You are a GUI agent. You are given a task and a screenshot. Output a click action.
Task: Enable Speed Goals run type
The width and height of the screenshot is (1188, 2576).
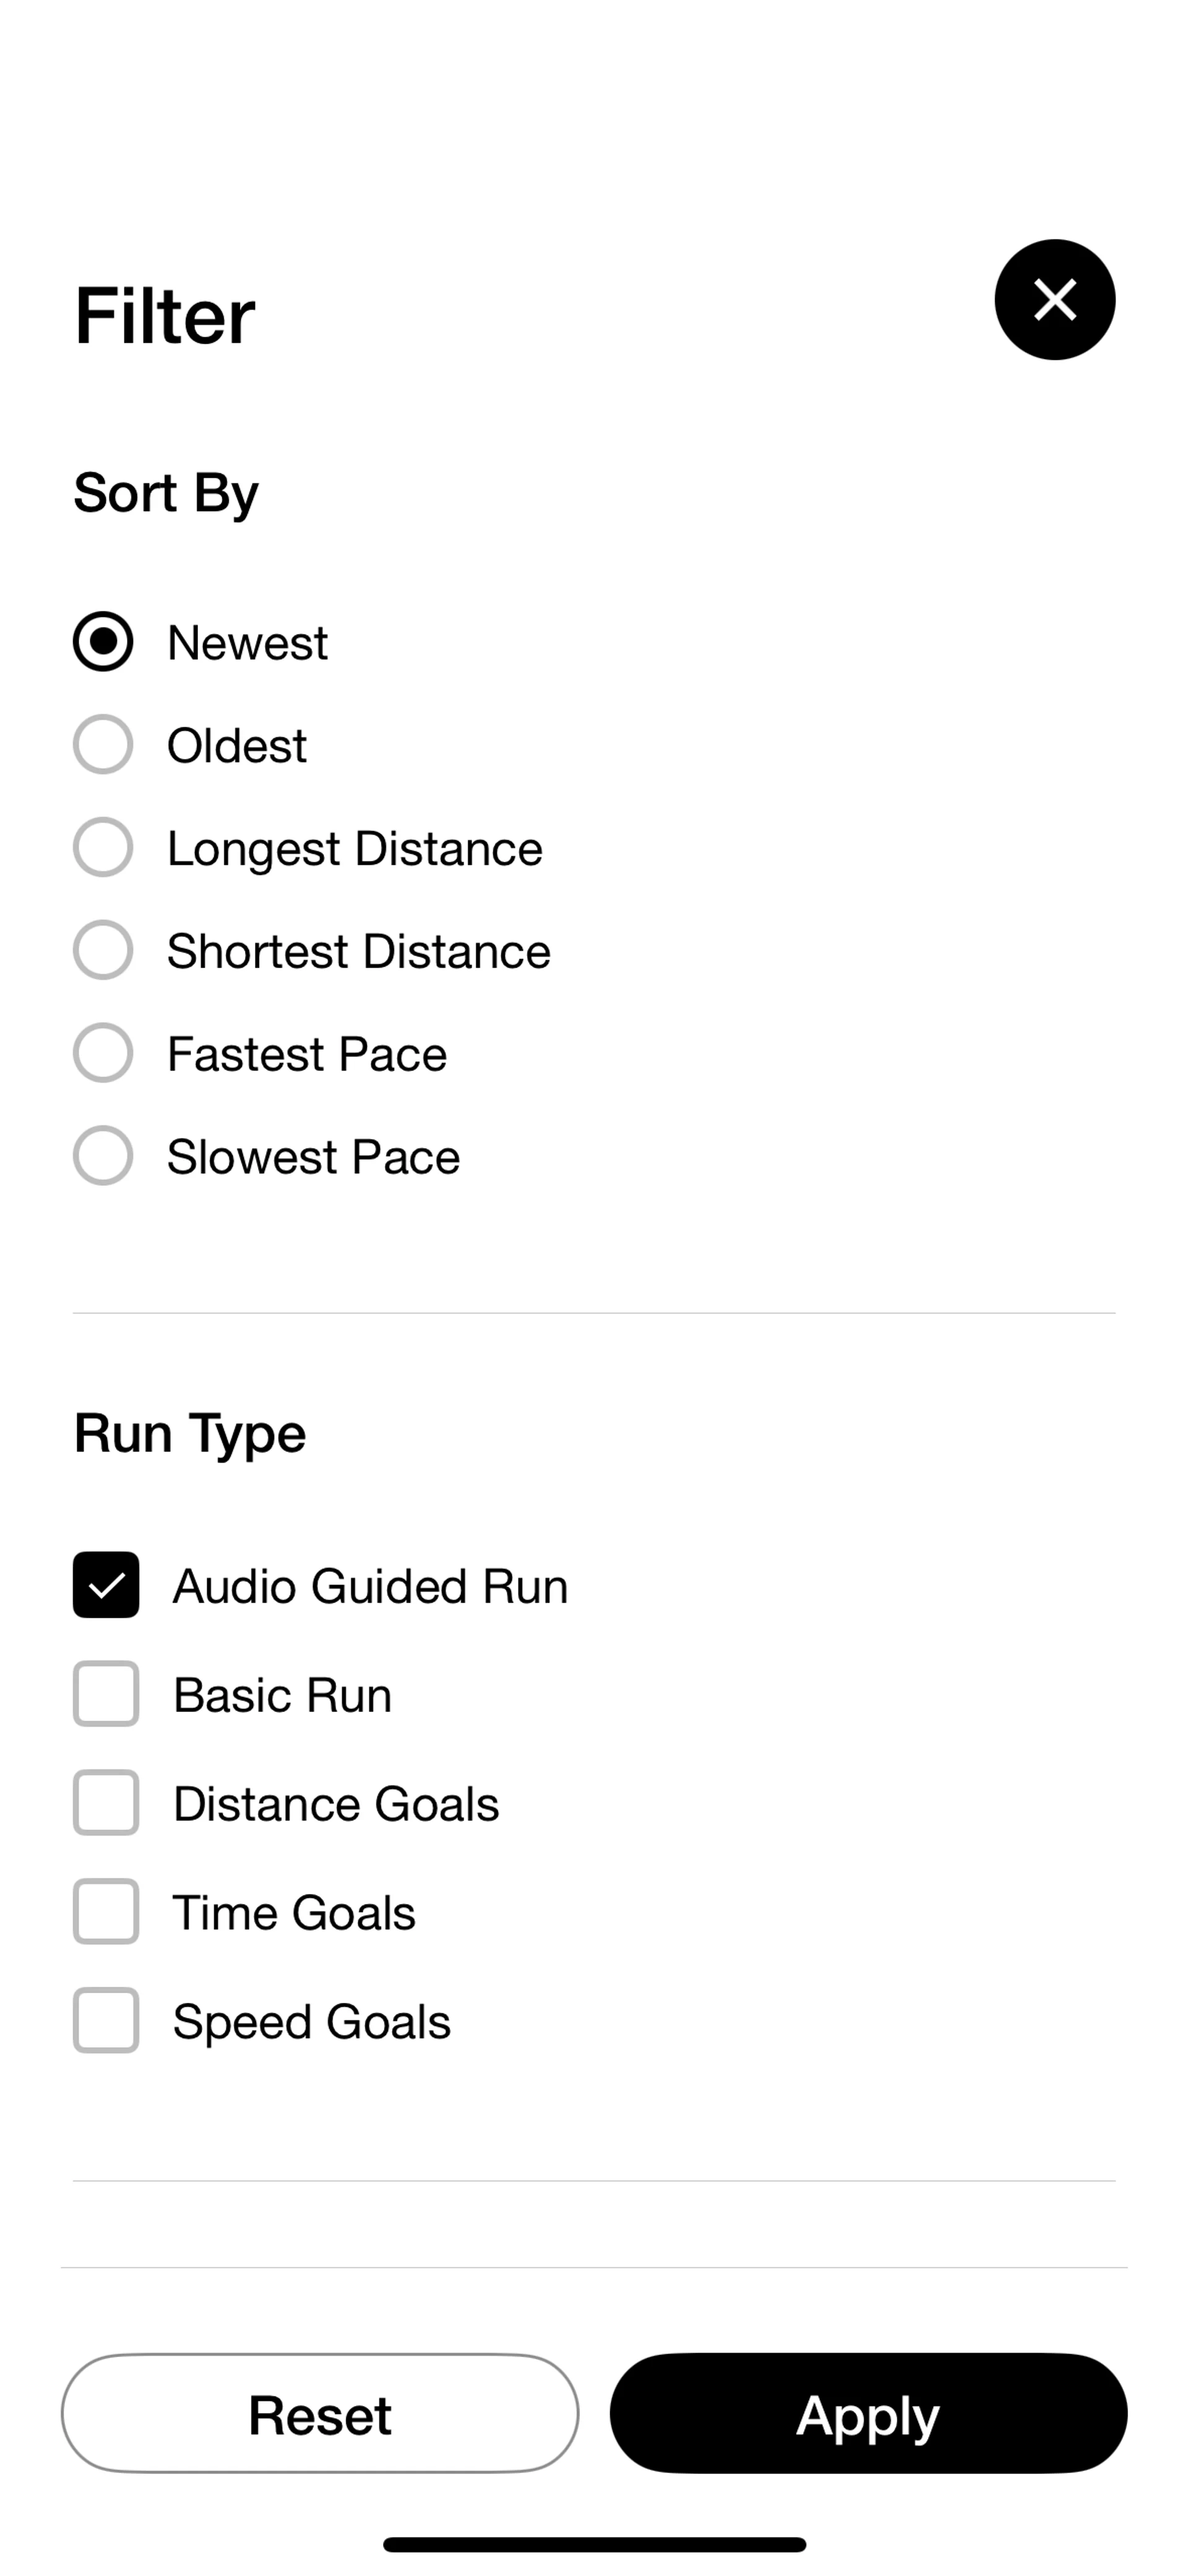tap(106, 2021)
